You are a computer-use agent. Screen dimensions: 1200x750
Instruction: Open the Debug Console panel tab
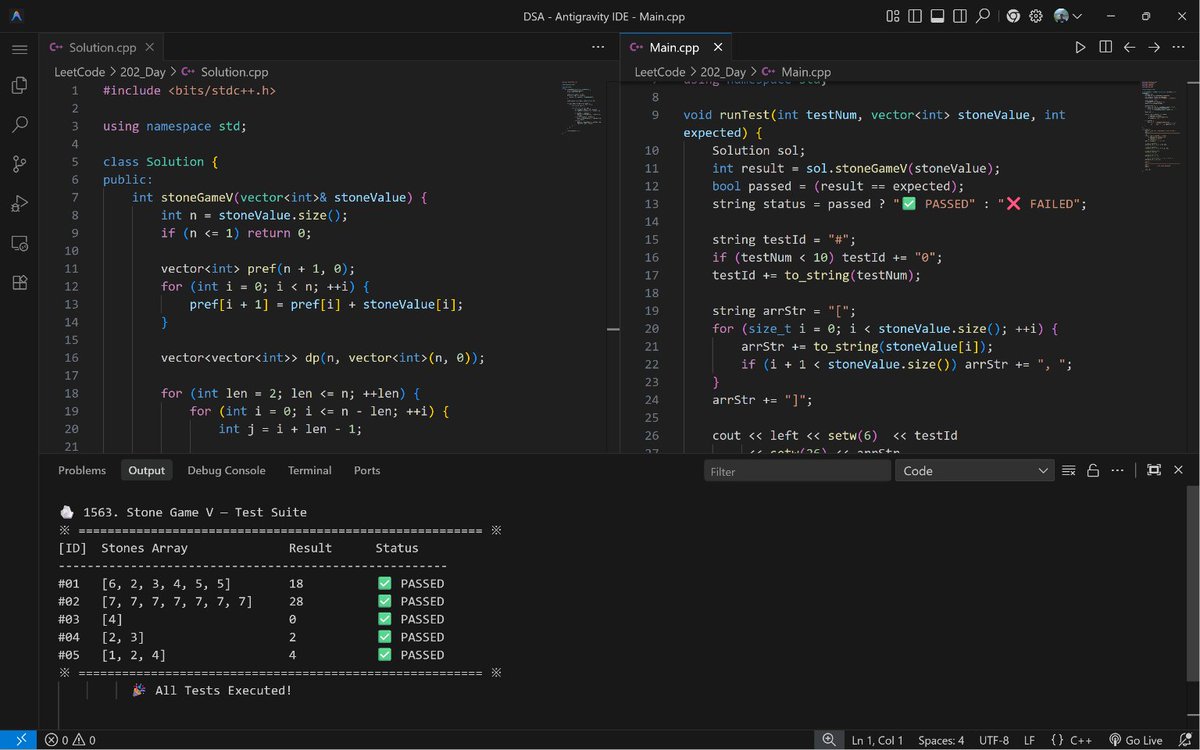(x=226, y=470)
